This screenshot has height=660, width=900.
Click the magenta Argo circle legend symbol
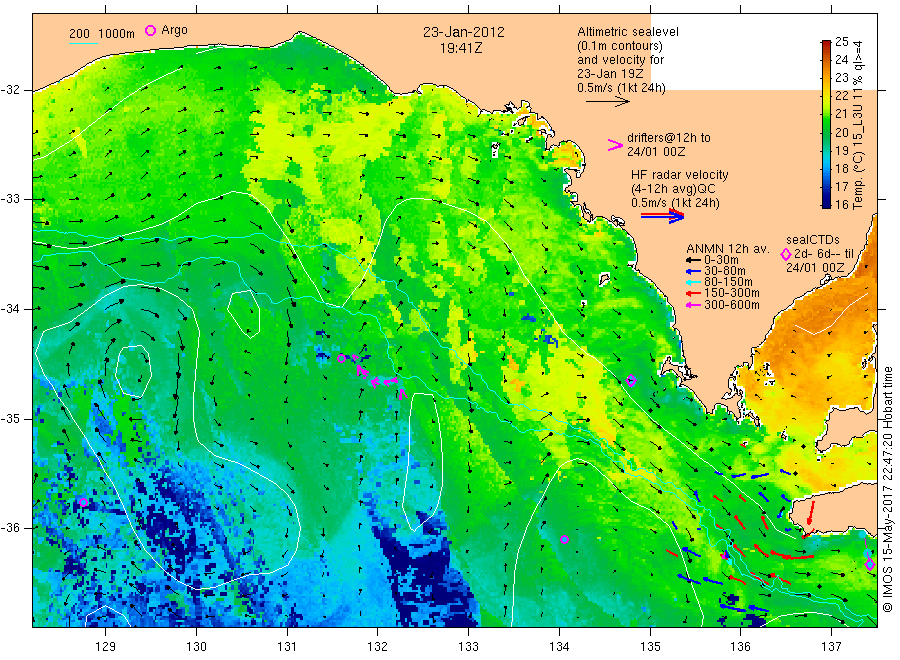click(x=150, y=30)
